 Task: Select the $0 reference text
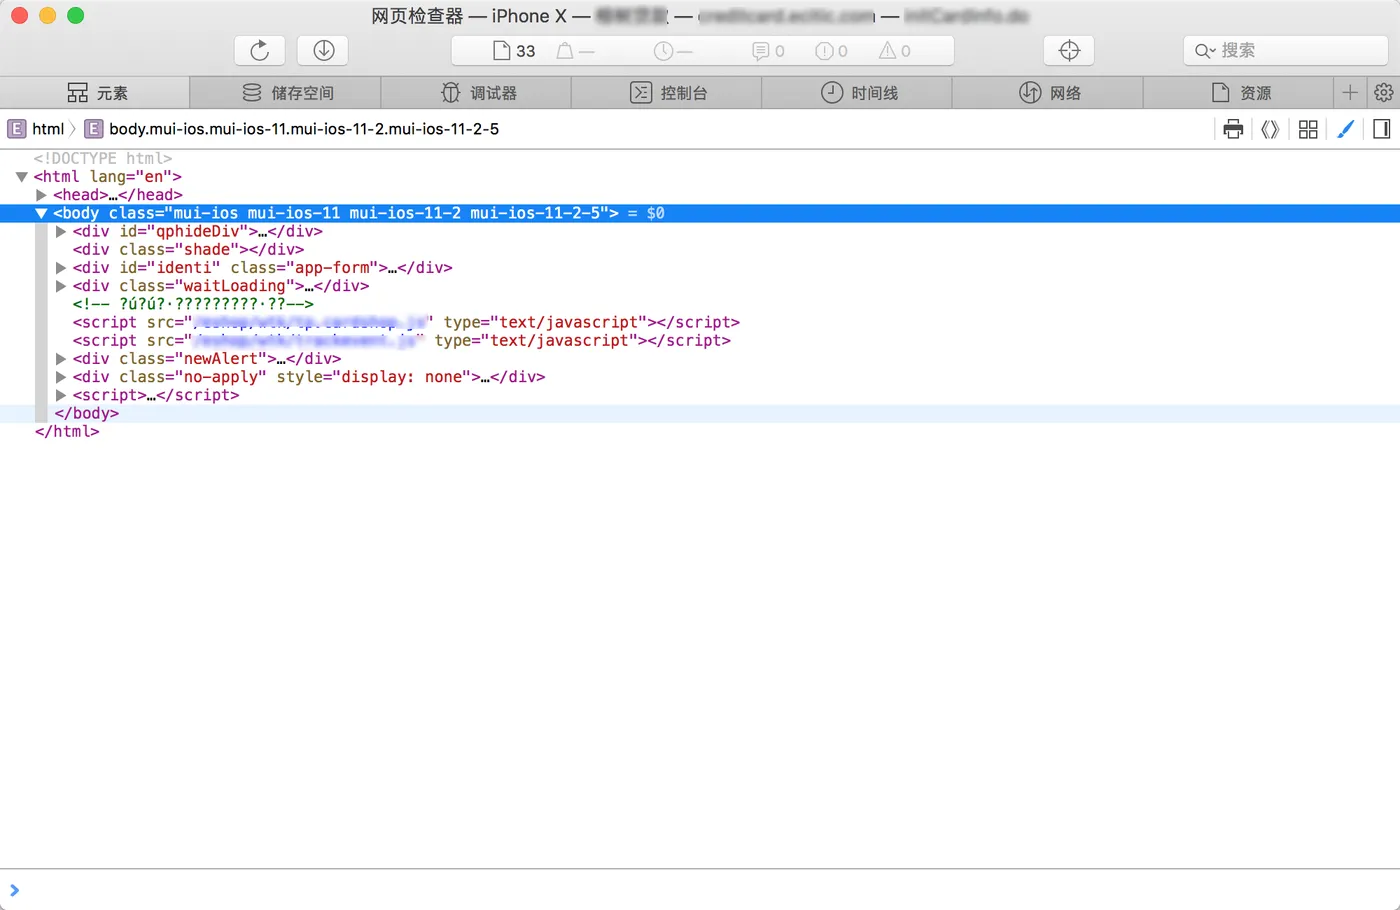click(655, 213)
